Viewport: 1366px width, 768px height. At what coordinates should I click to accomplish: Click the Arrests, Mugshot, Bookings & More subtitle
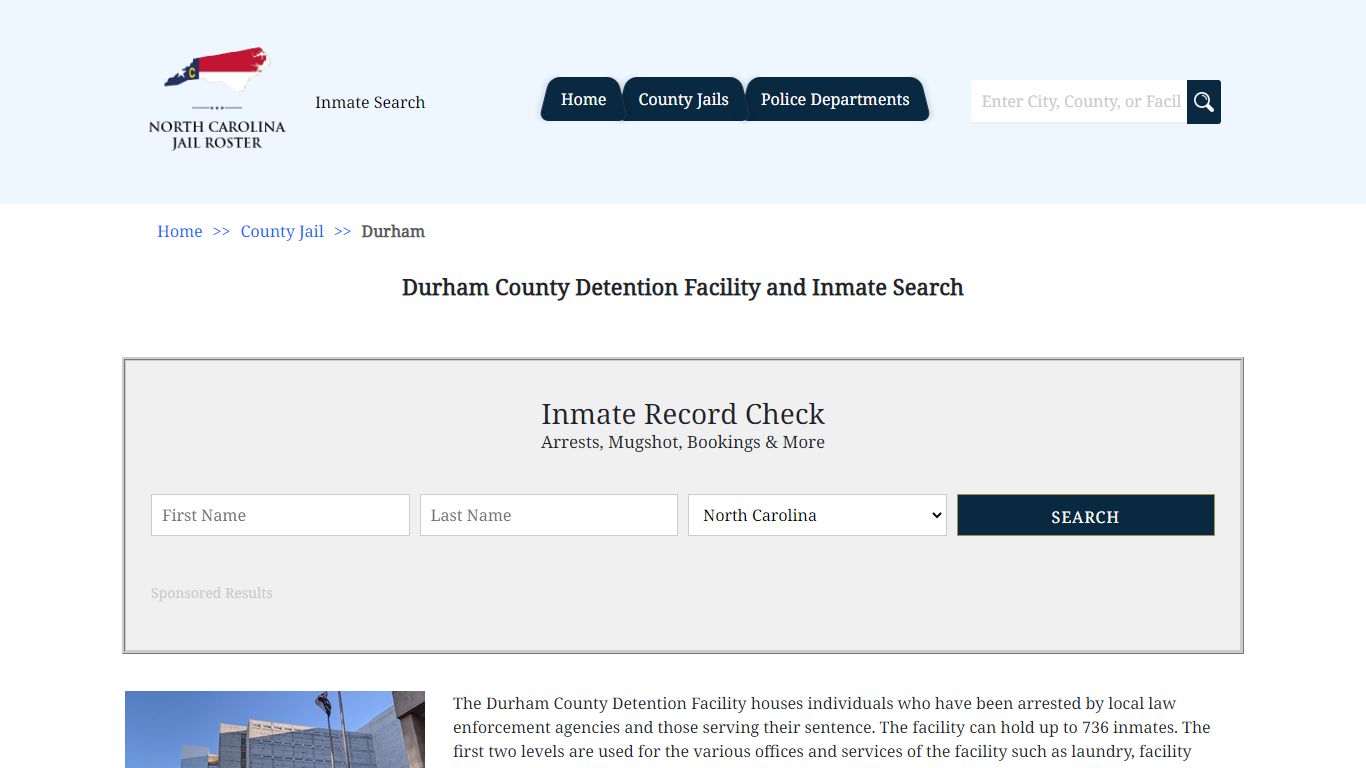point(683,442)
